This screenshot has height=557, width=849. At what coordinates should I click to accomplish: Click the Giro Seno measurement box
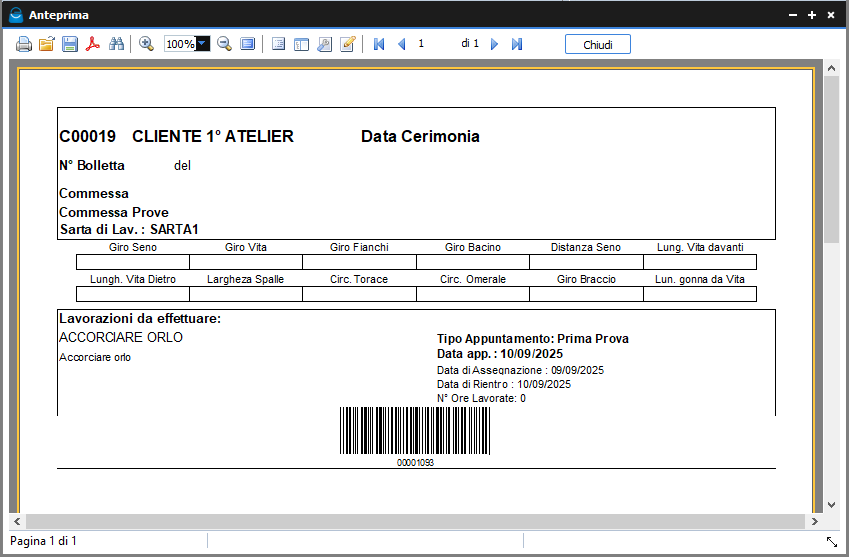click(x=133, y=262)
